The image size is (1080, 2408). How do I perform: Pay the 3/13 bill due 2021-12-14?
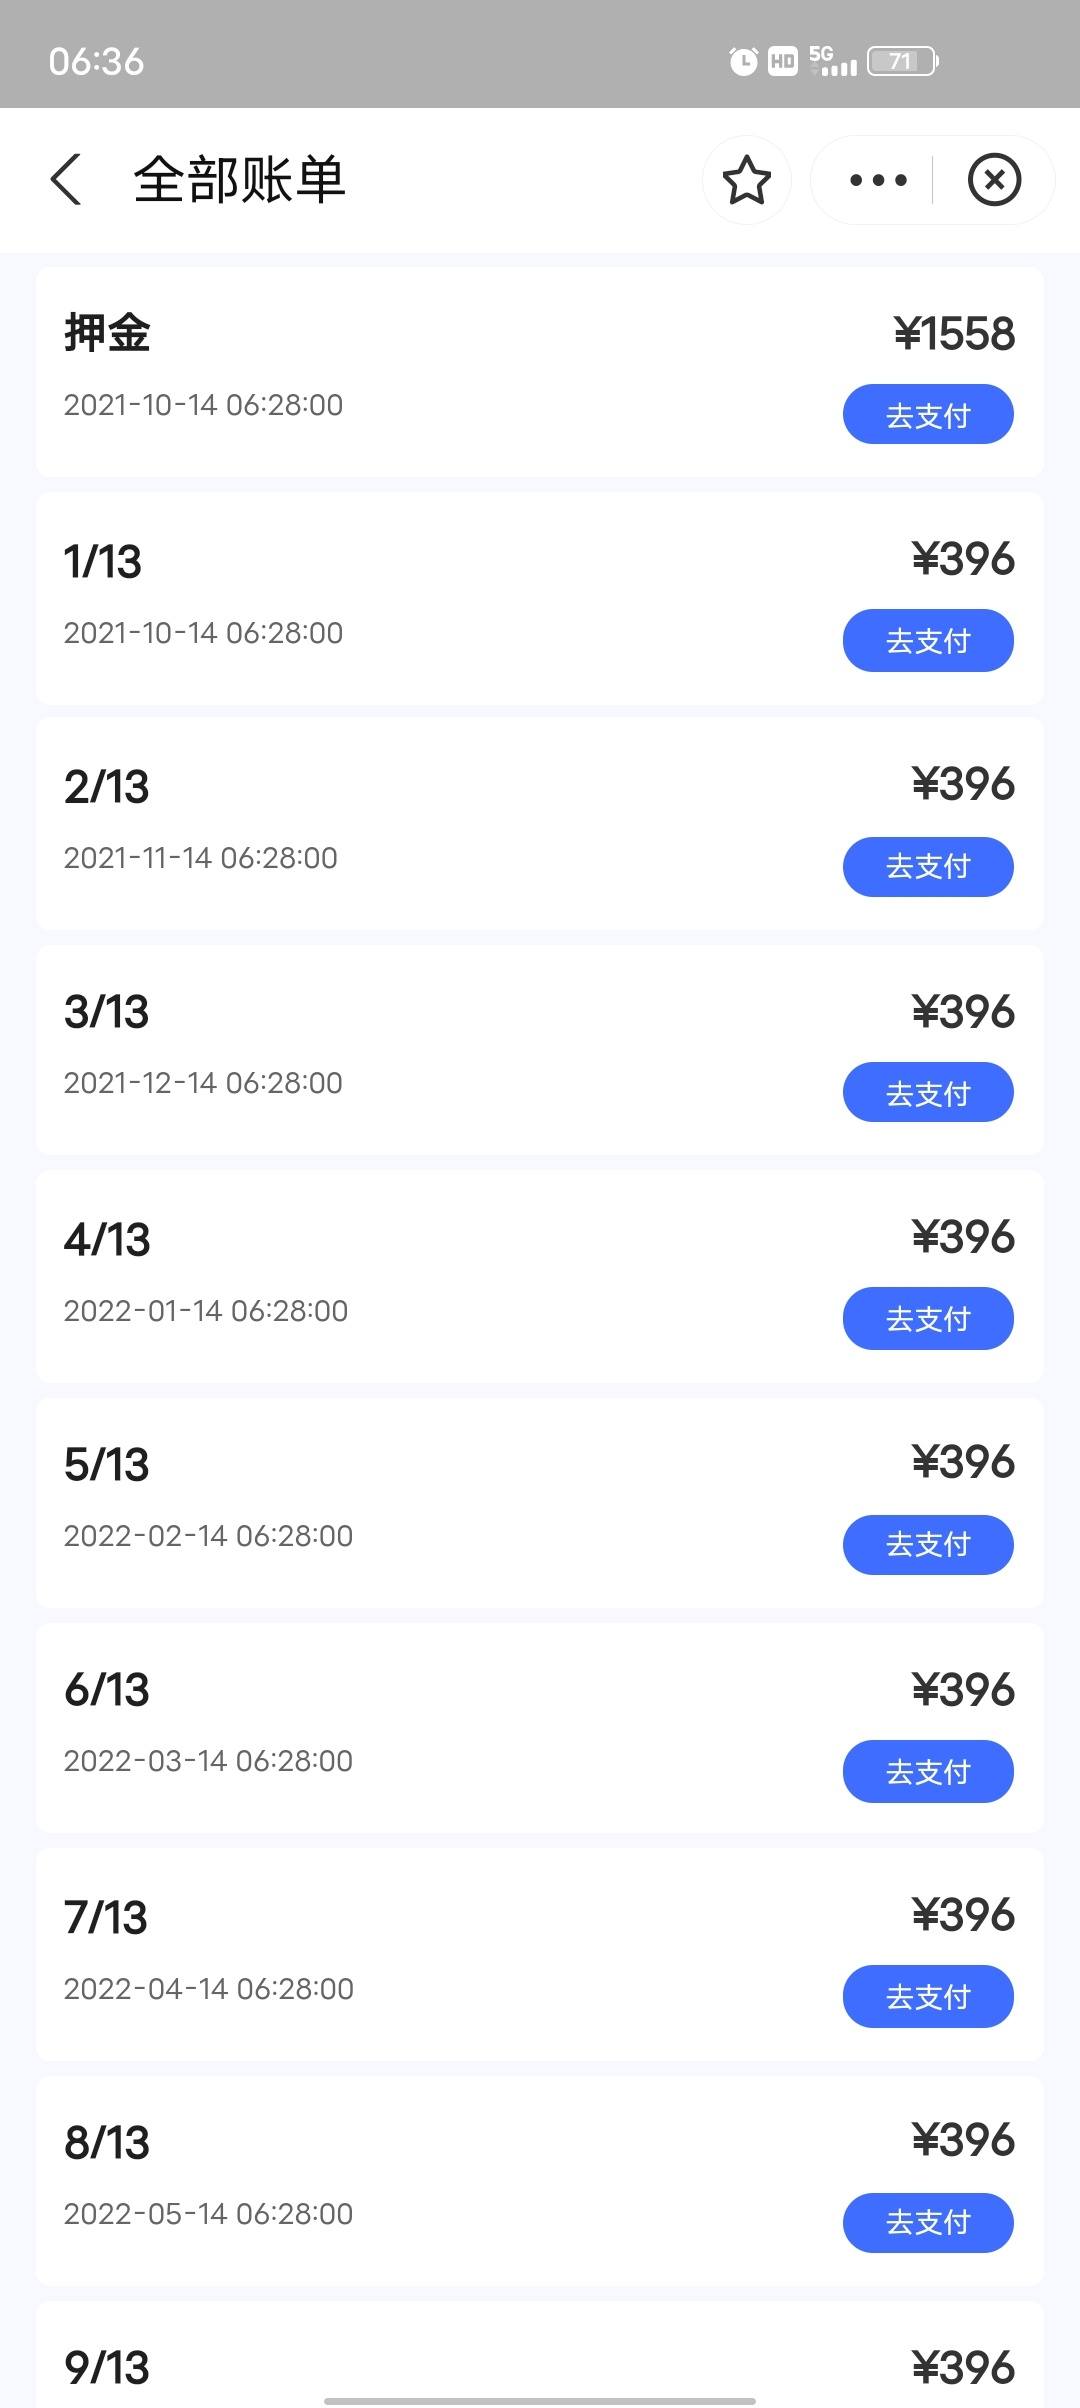tap(928, 1092)
